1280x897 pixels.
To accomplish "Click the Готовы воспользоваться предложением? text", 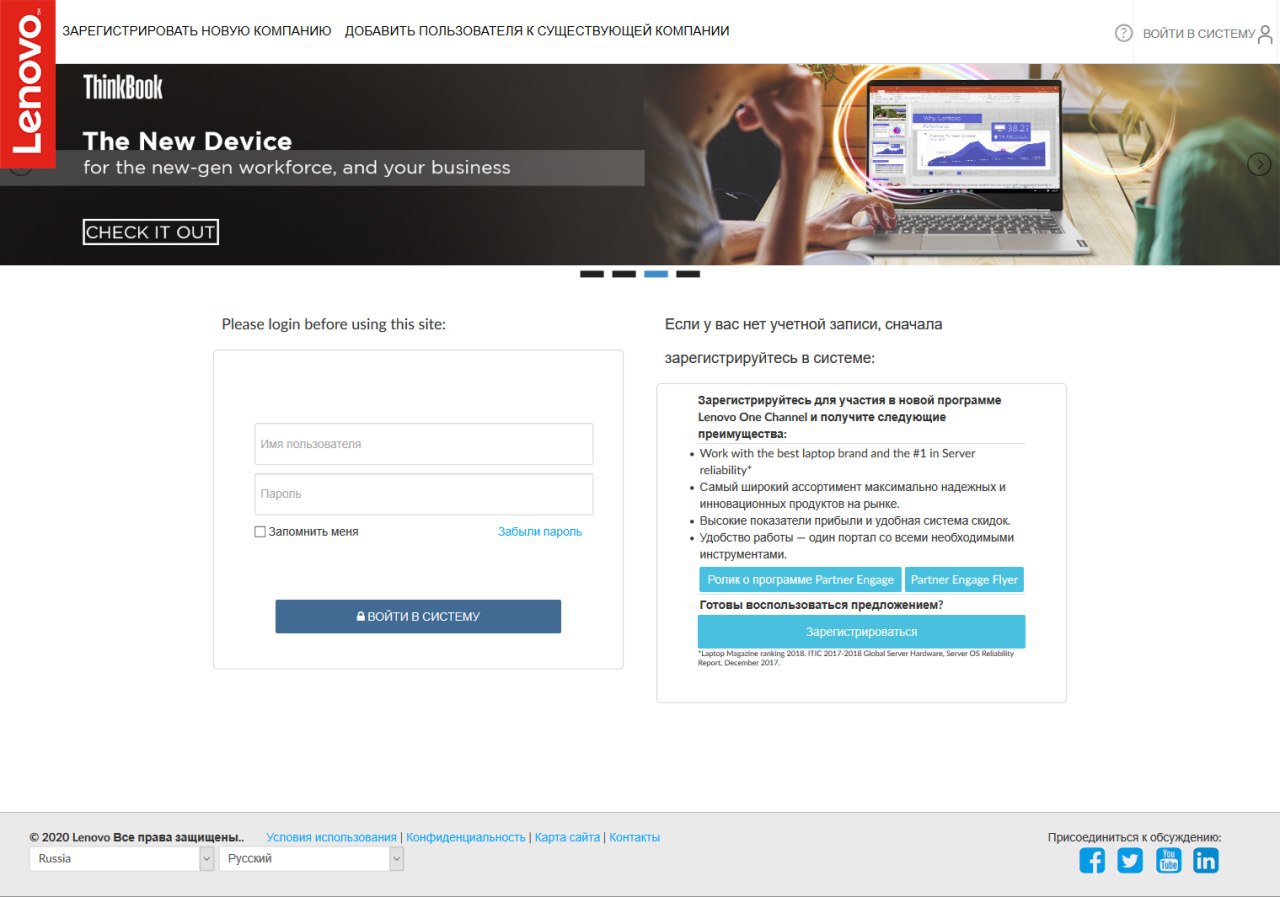I will click(x=821, y=605).
